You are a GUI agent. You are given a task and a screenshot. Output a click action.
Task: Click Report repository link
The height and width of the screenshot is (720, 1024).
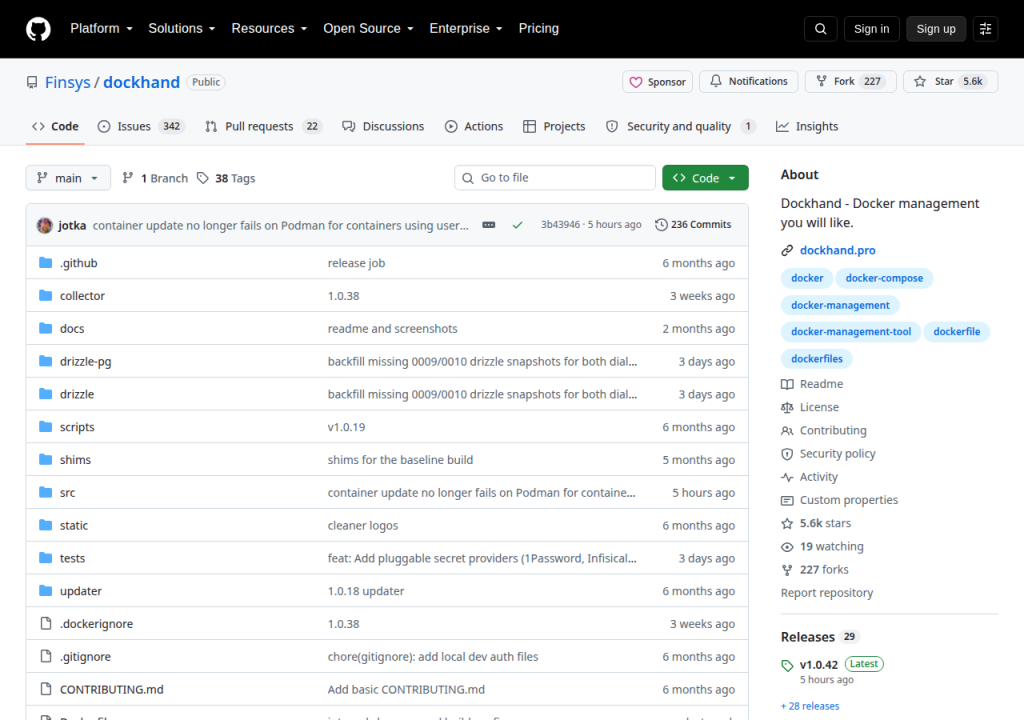click(827, 593)
